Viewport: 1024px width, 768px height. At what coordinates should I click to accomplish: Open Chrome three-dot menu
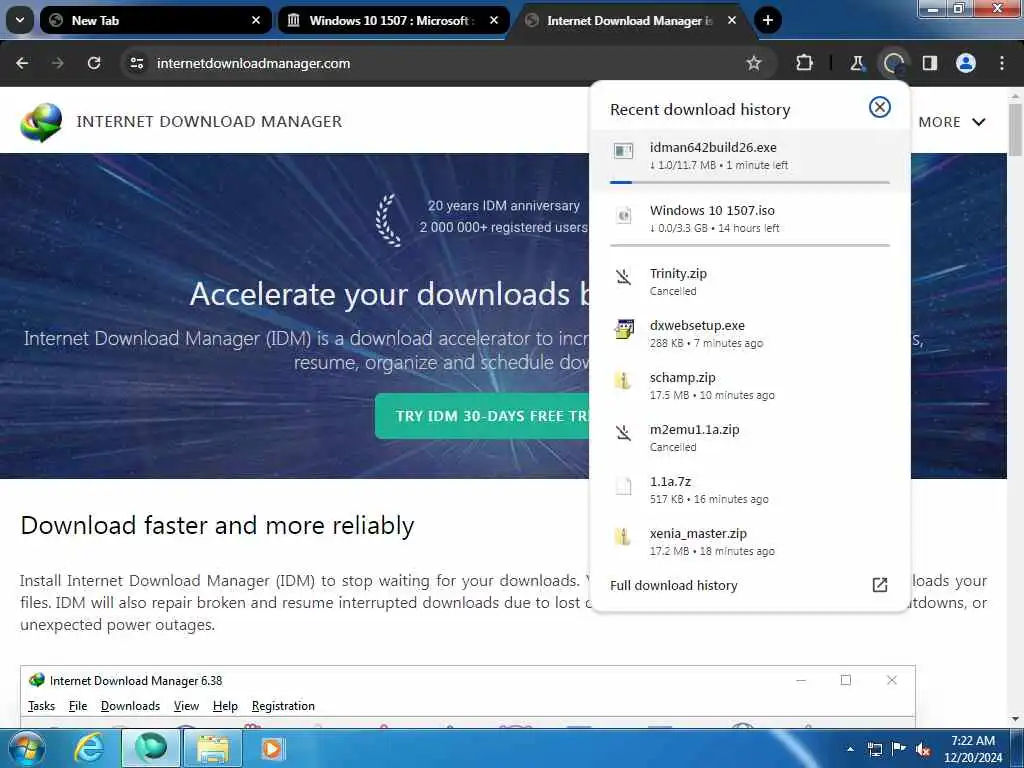click(1002, 63)
